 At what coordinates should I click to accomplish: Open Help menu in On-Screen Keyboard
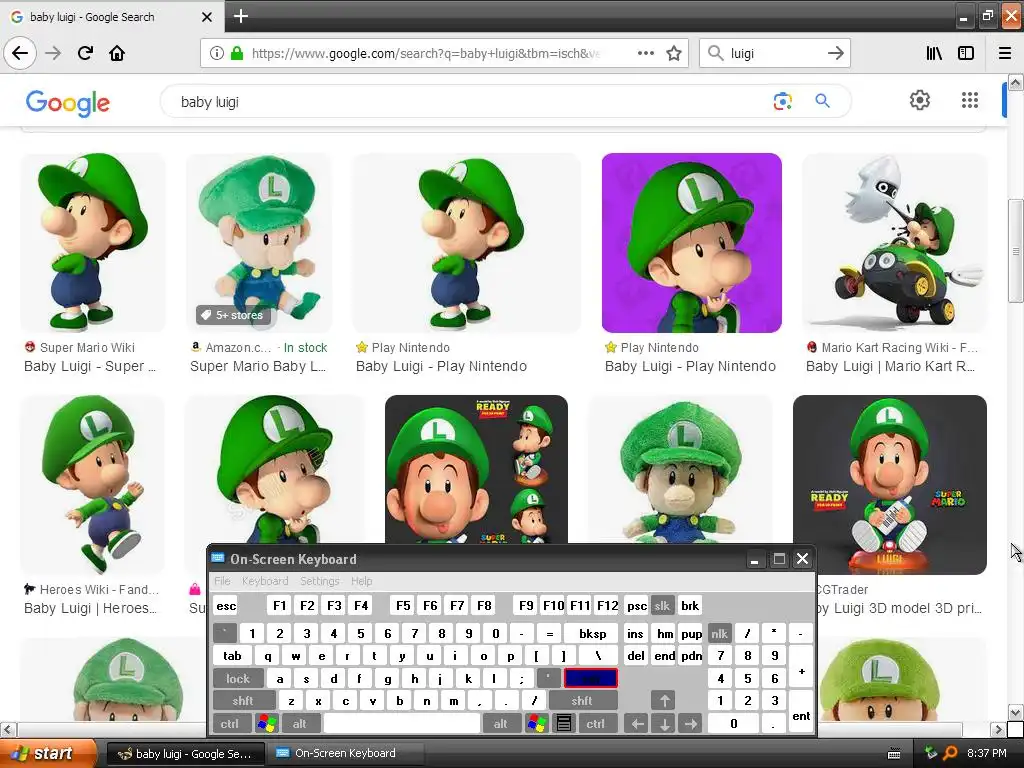pyautogui.click(x=361, y=581)
